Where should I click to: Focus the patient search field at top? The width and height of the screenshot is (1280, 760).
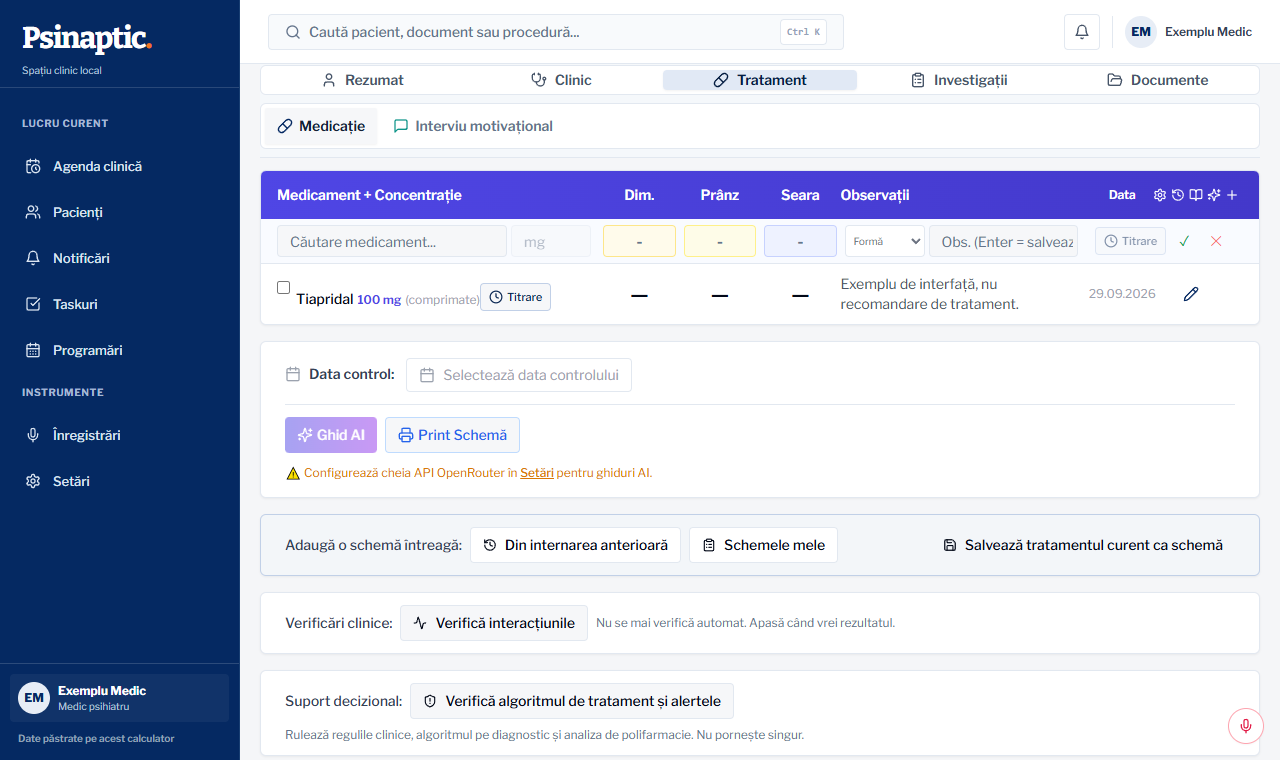556,32
